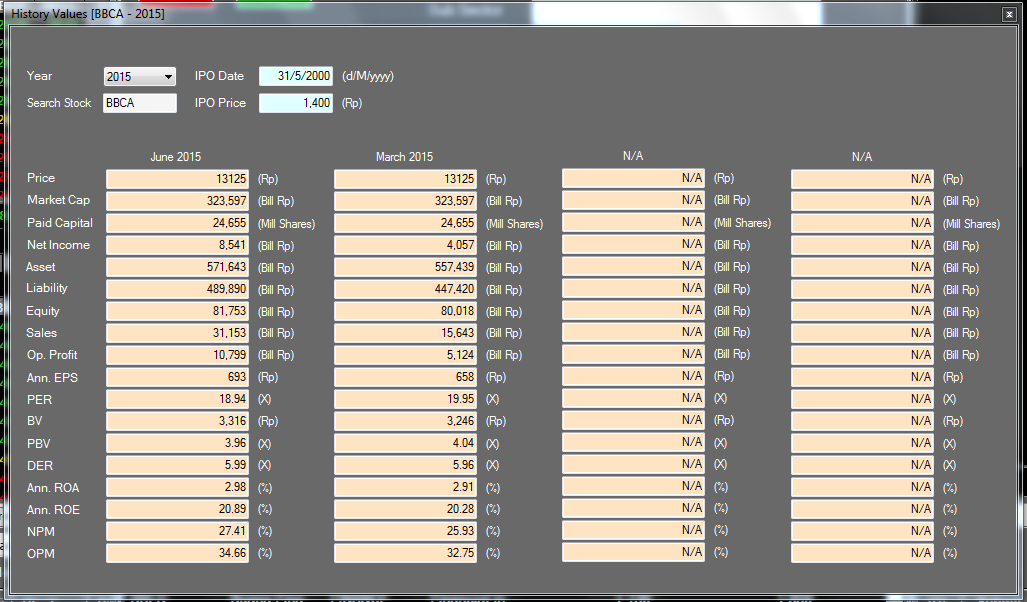The height and width of the screenshot is (602, 1027).
Task: Click the (d/M/yyyy) date format hint
Action: [368, 77]
